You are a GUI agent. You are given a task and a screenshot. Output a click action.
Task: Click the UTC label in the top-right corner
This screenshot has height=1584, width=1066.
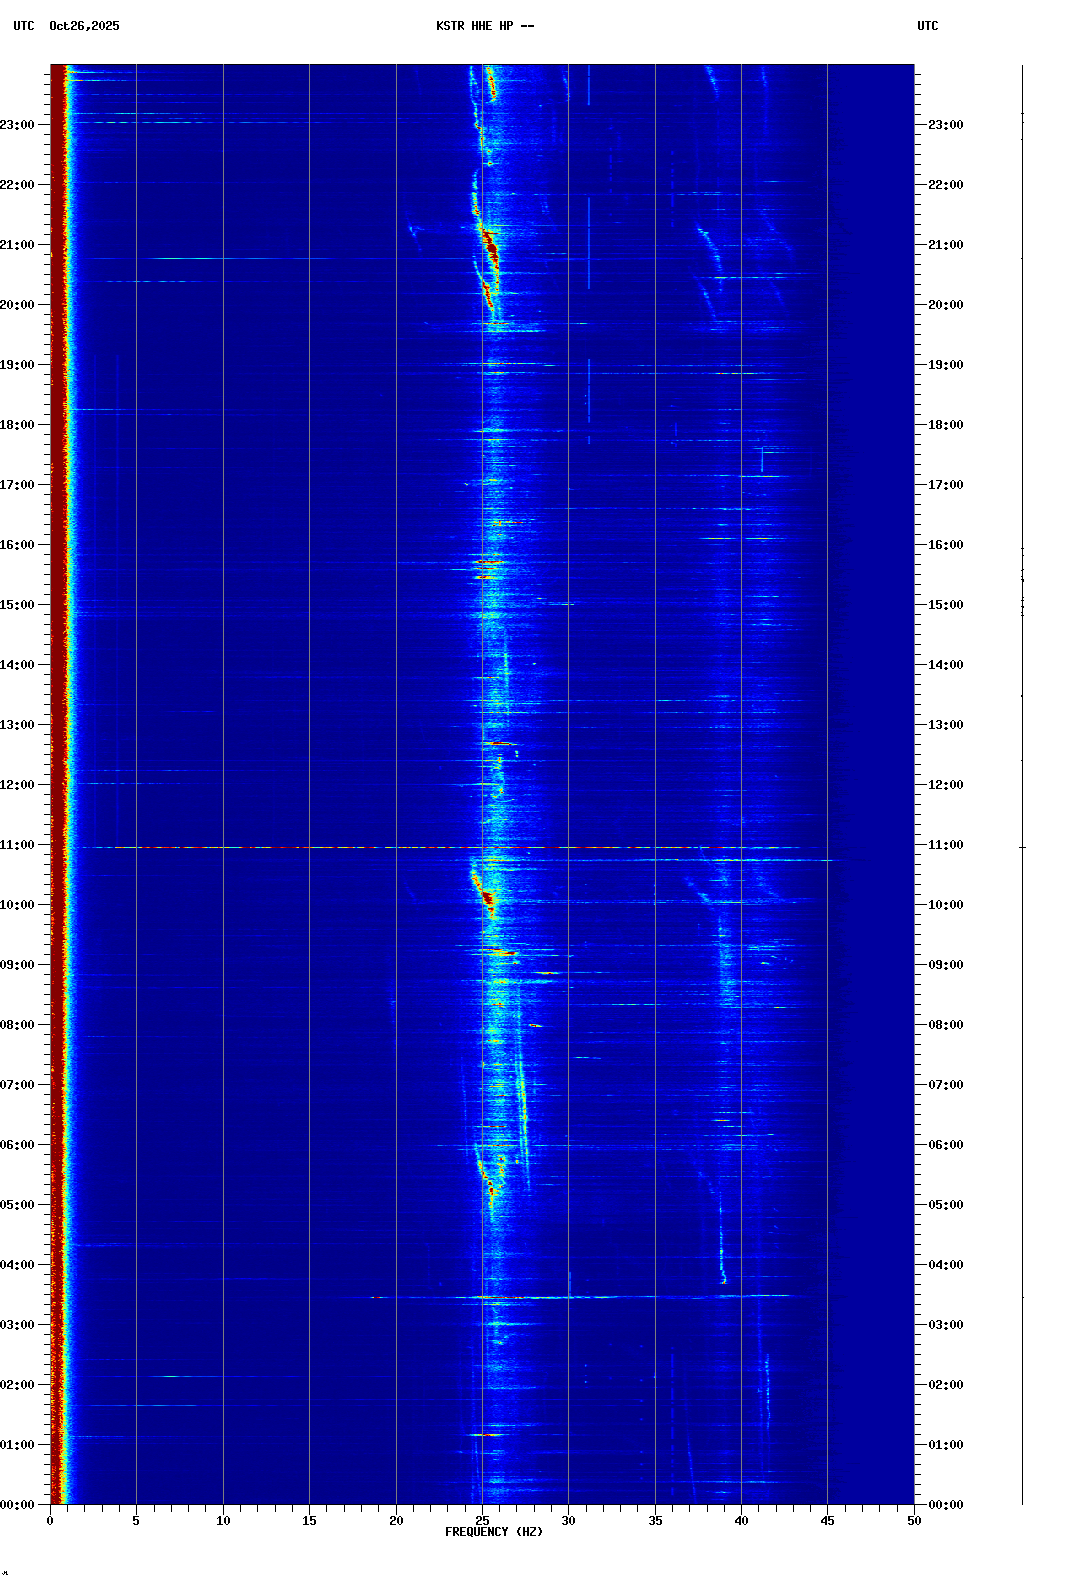pos(927,26)
